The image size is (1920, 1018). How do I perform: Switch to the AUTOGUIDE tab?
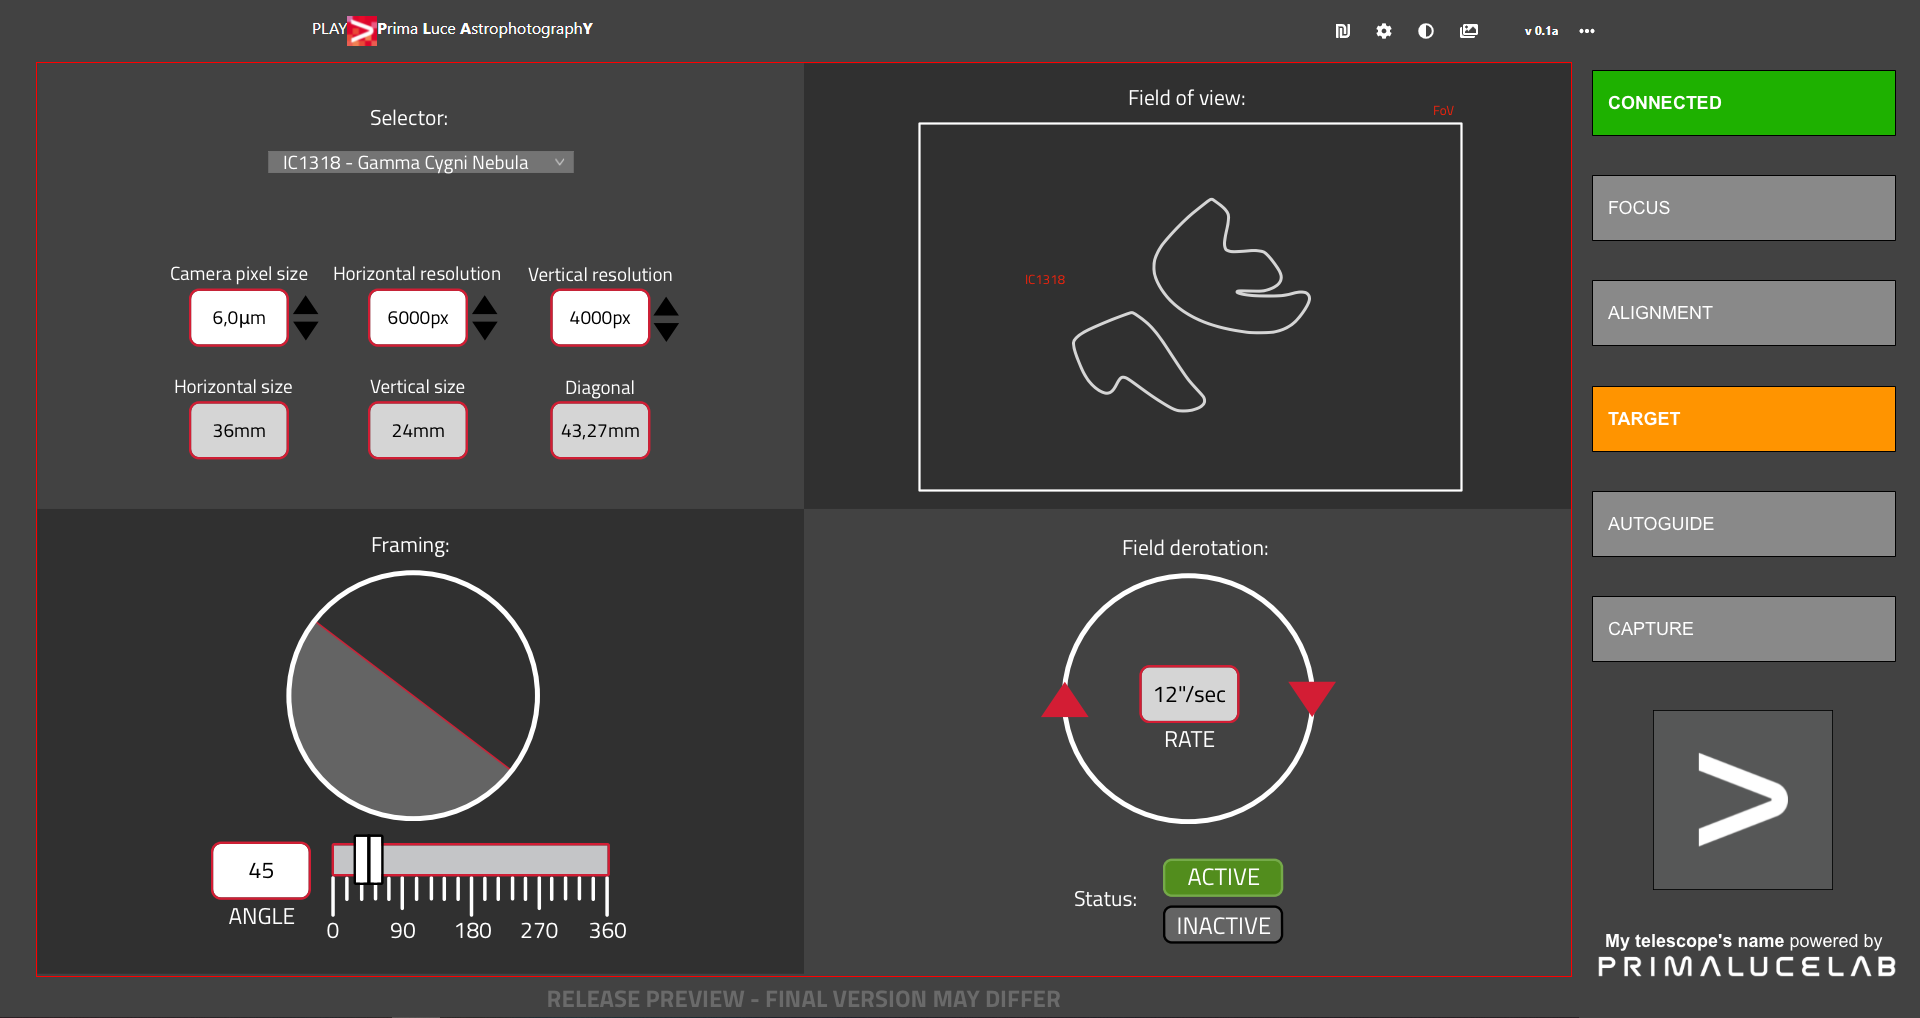(1743, 524)
